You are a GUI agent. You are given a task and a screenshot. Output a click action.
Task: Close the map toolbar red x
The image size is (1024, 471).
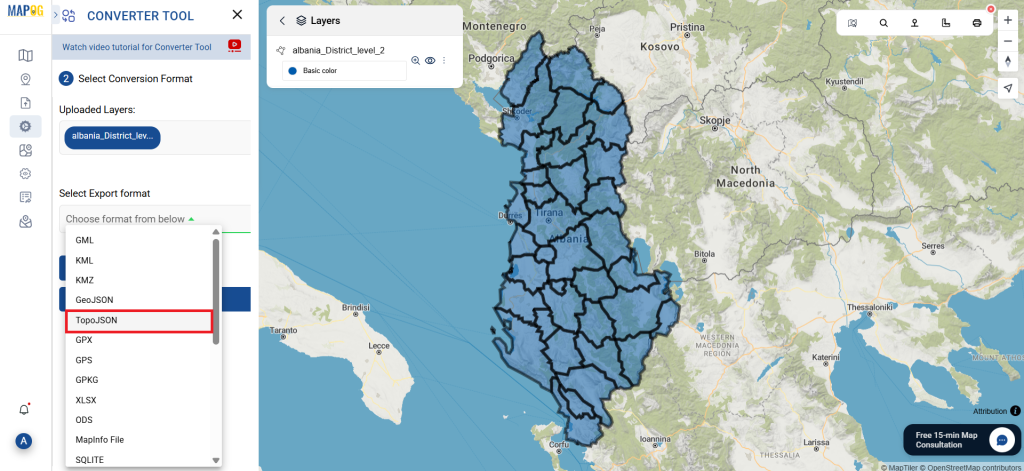[x=991, y=9]
